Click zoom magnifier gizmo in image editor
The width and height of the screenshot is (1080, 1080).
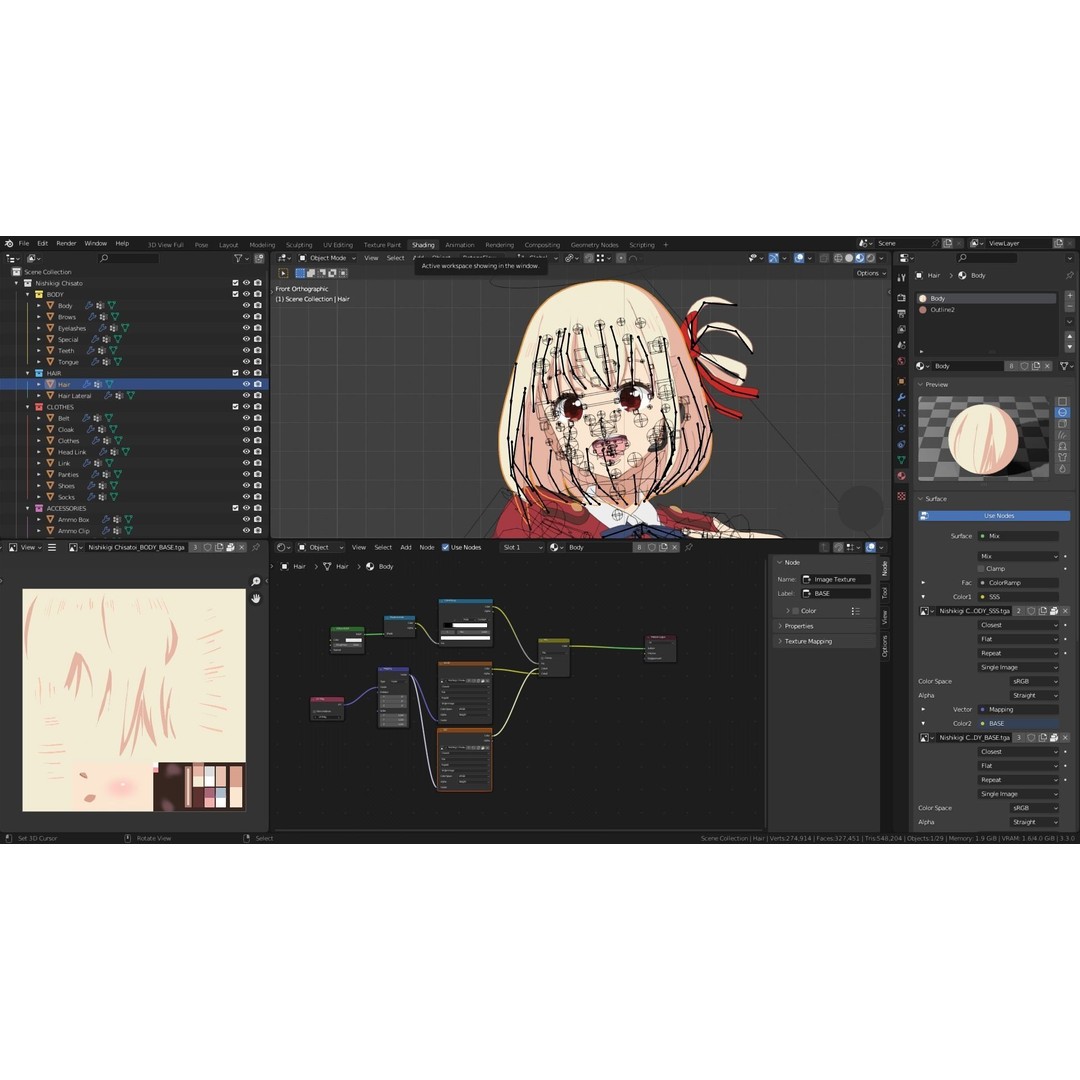pos(256,582)
